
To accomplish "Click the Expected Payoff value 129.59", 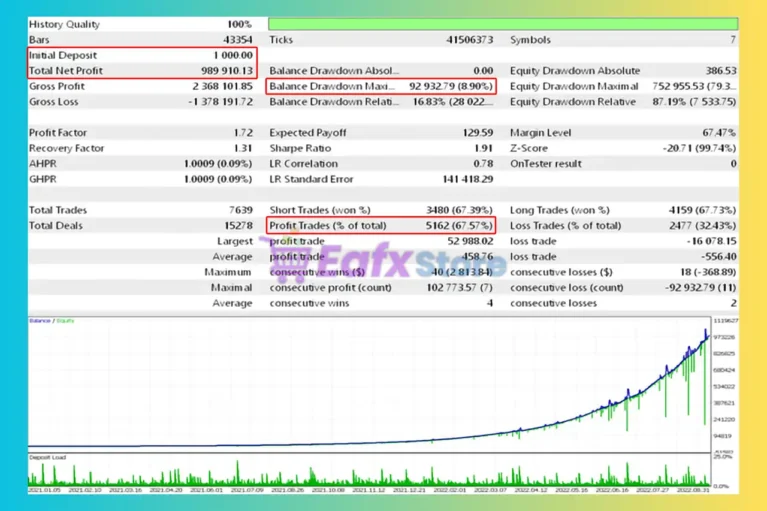I will (478, 133).
